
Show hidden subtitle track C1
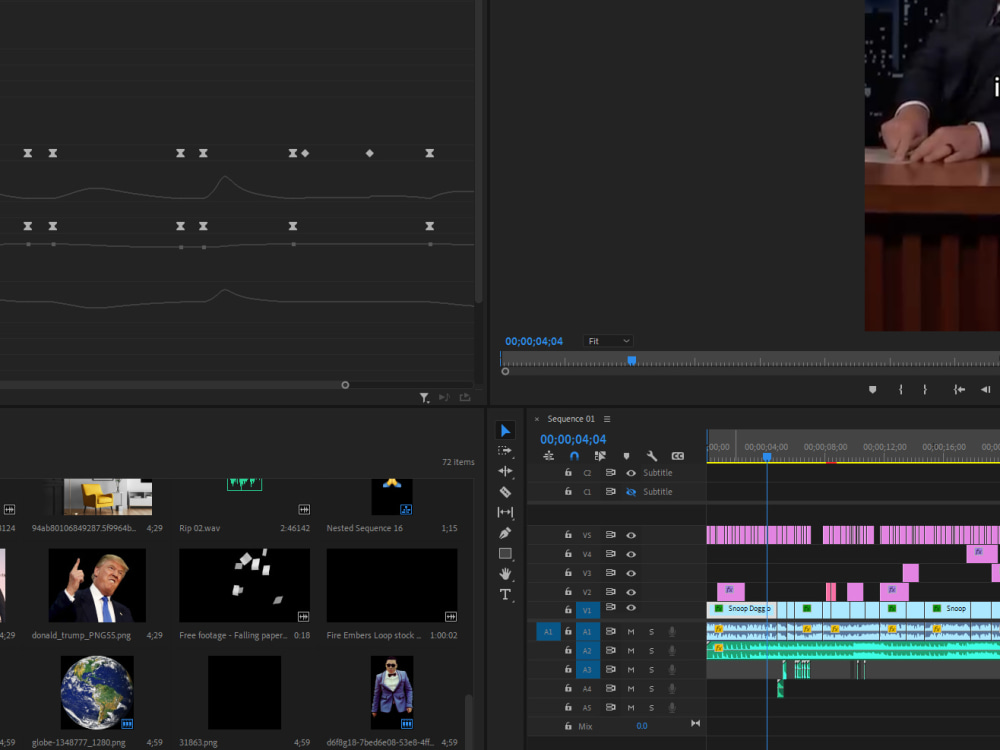point(631,492)
